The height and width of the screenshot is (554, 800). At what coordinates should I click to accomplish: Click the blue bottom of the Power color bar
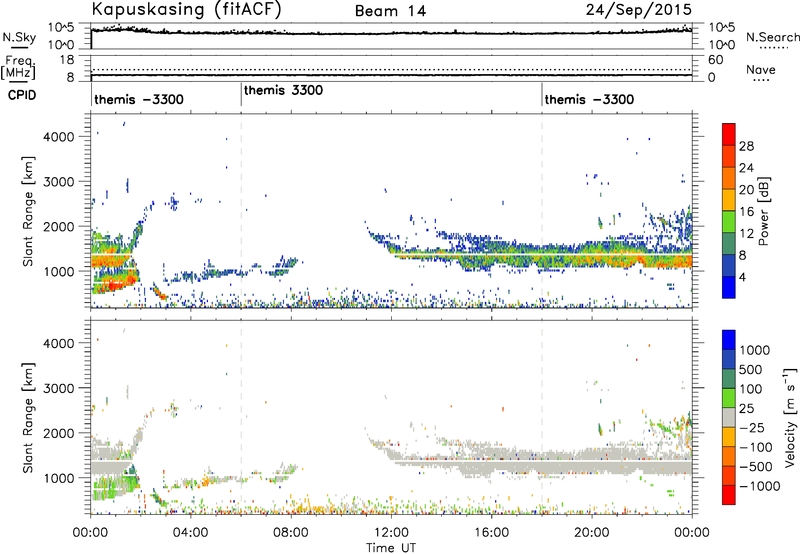(729, 287)
